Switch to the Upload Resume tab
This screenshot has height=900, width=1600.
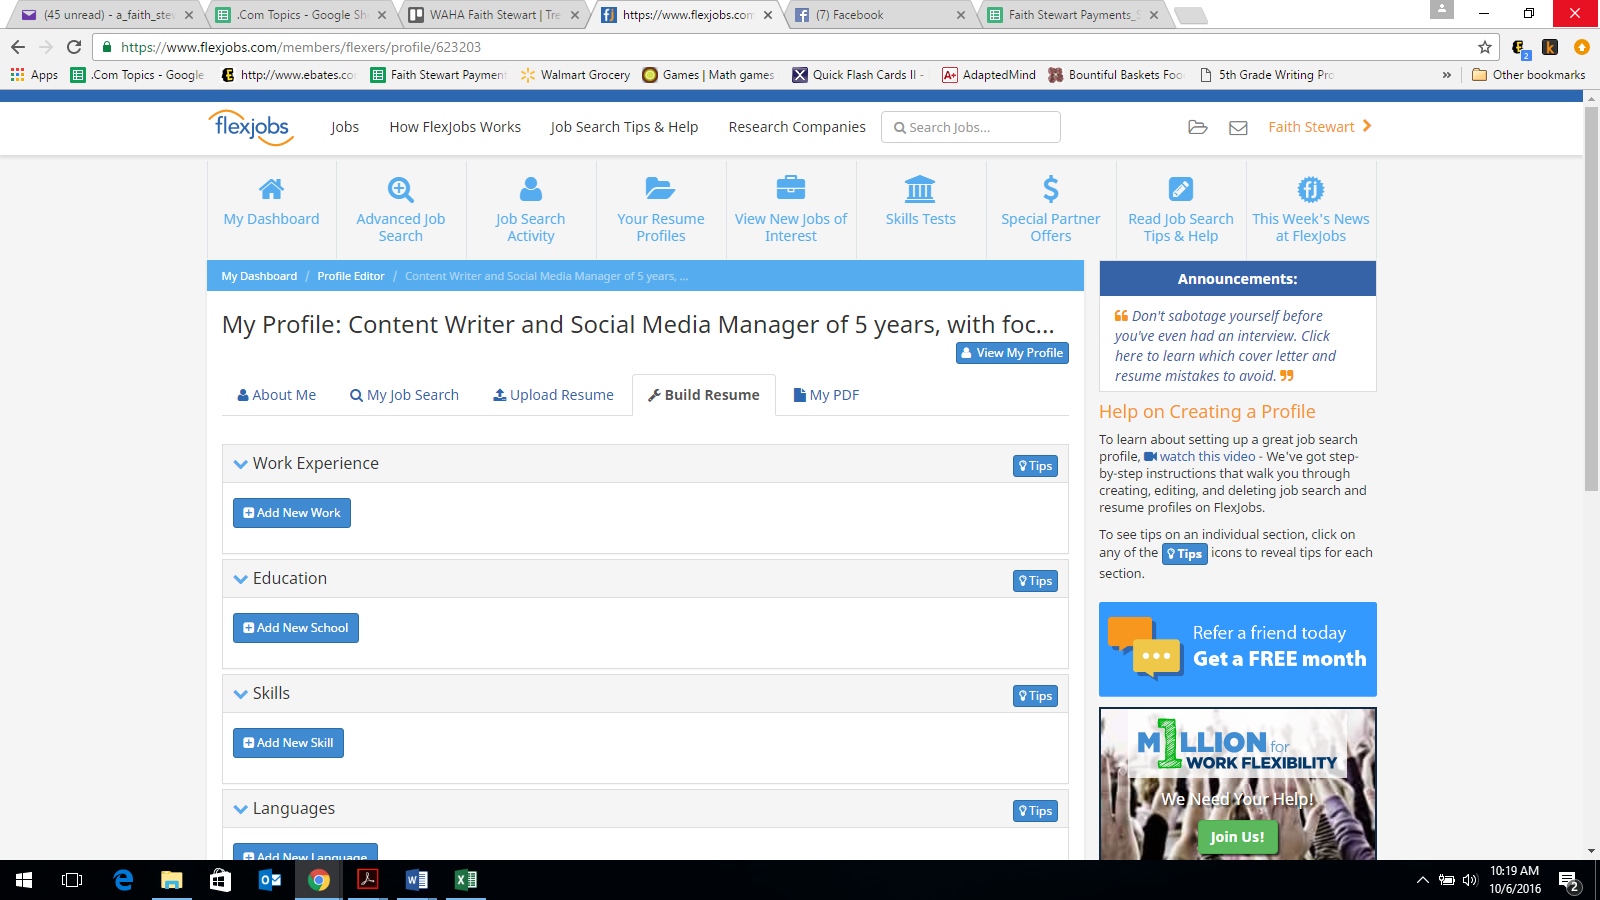click(x=553, y=395)
